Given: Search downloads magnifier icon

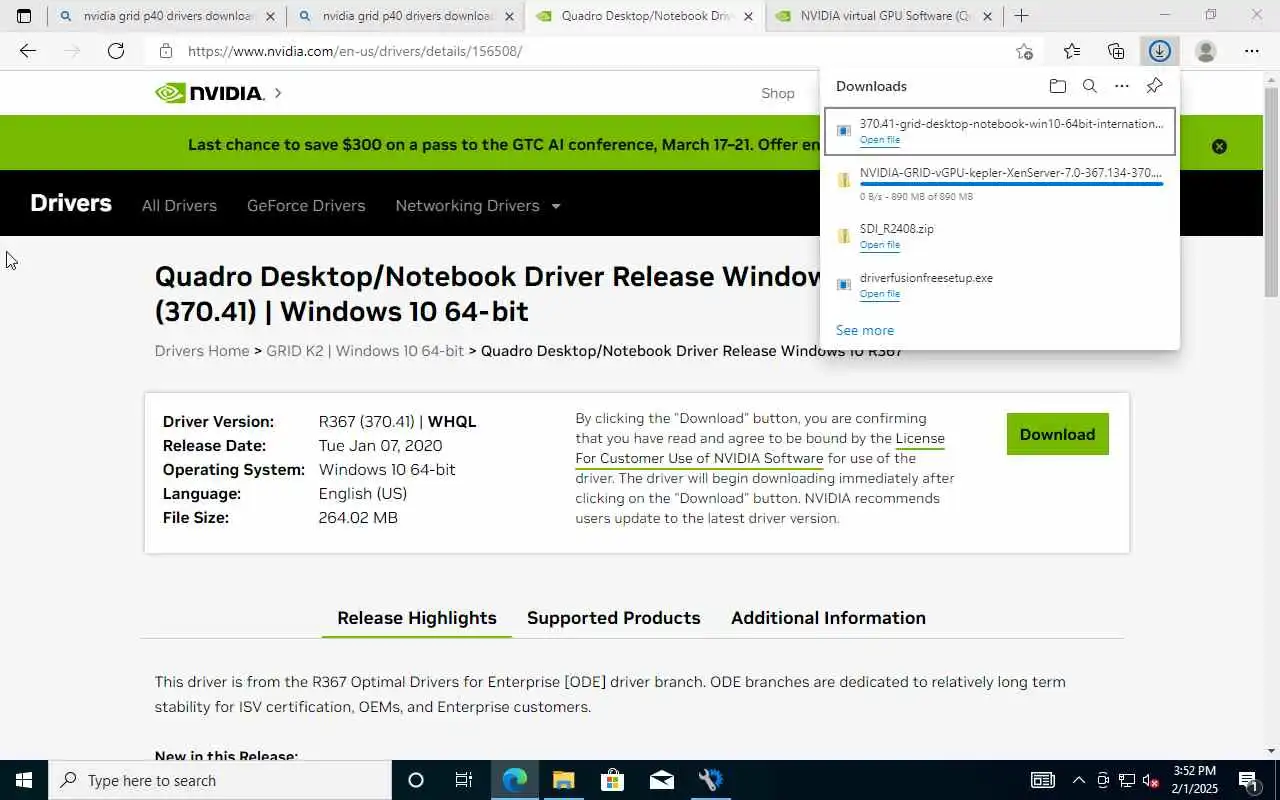Looking at the screenshot, I should [x=1090, y=86].
